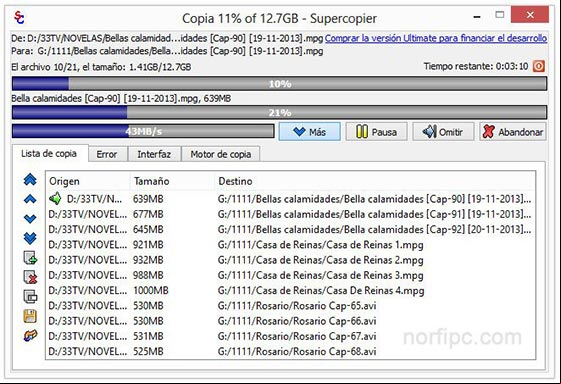Click the Supercopier logo icon in title bar

pyautogui.click(x=19, y=17)
